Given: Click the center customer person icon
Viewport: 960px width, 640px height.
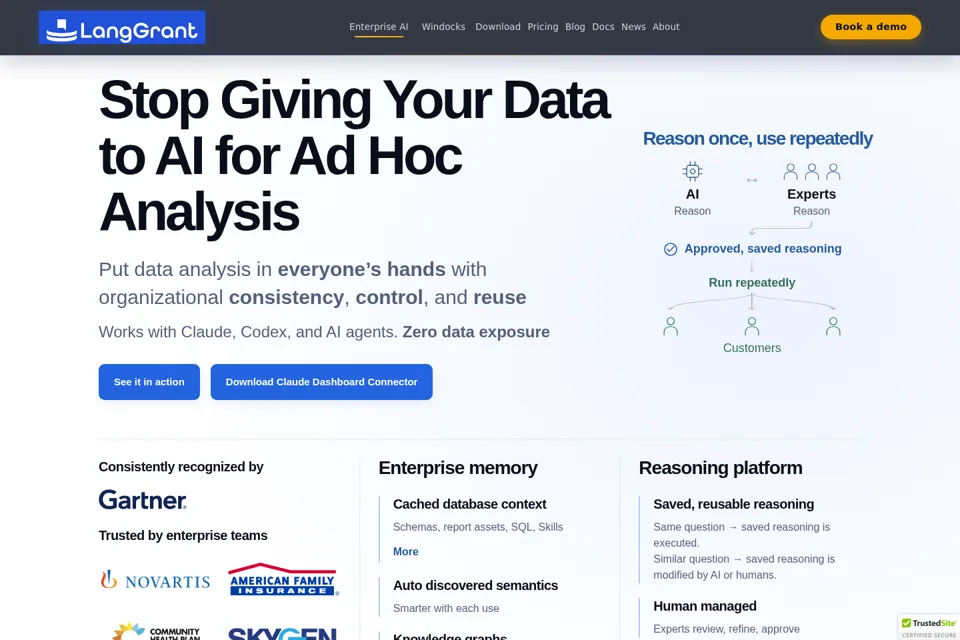Looking at the screenshot, I should tap(752, 326).
